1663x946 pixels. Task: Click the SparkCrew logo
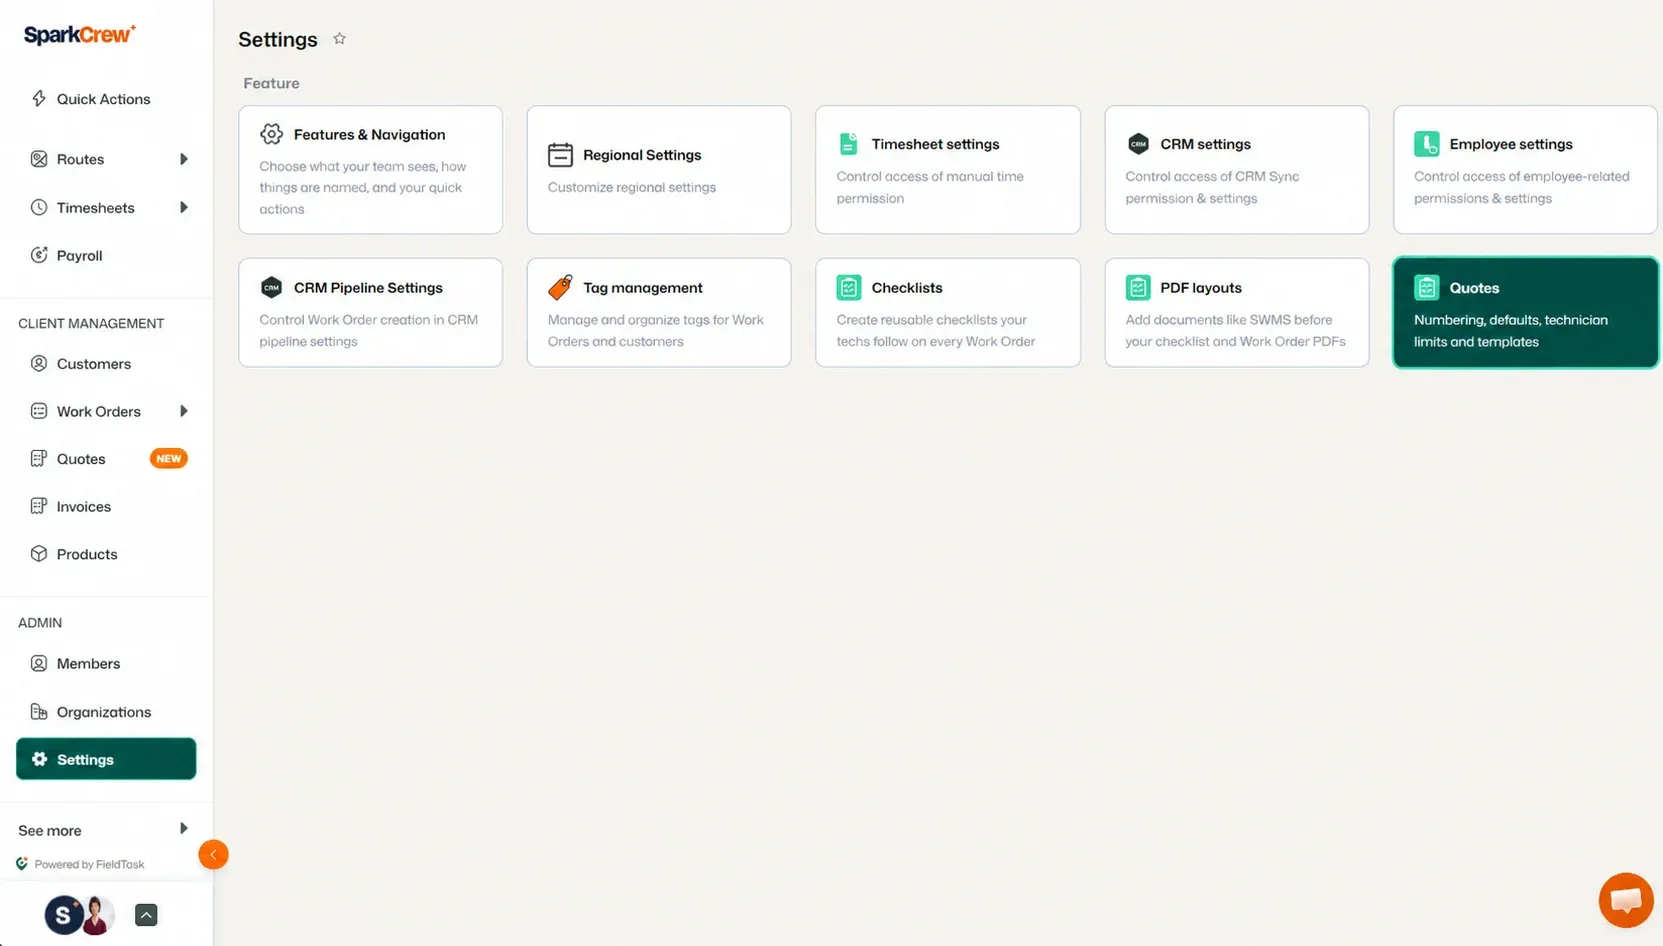coord(80,34)
